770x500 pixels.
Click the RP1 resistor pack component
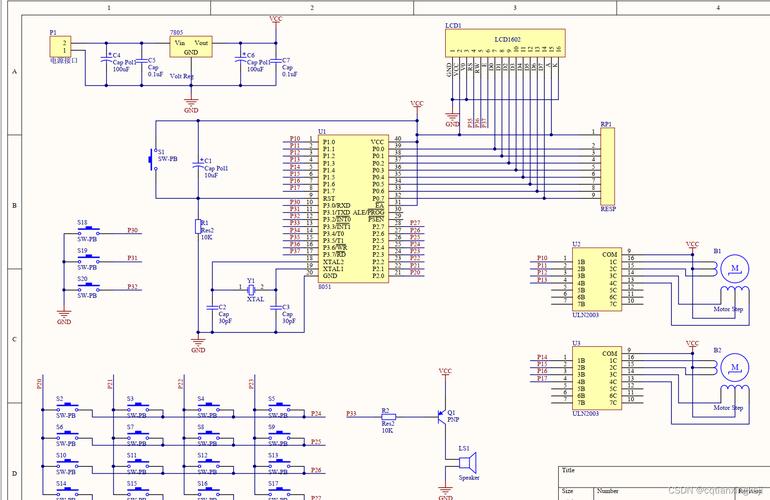click(607, 167)
